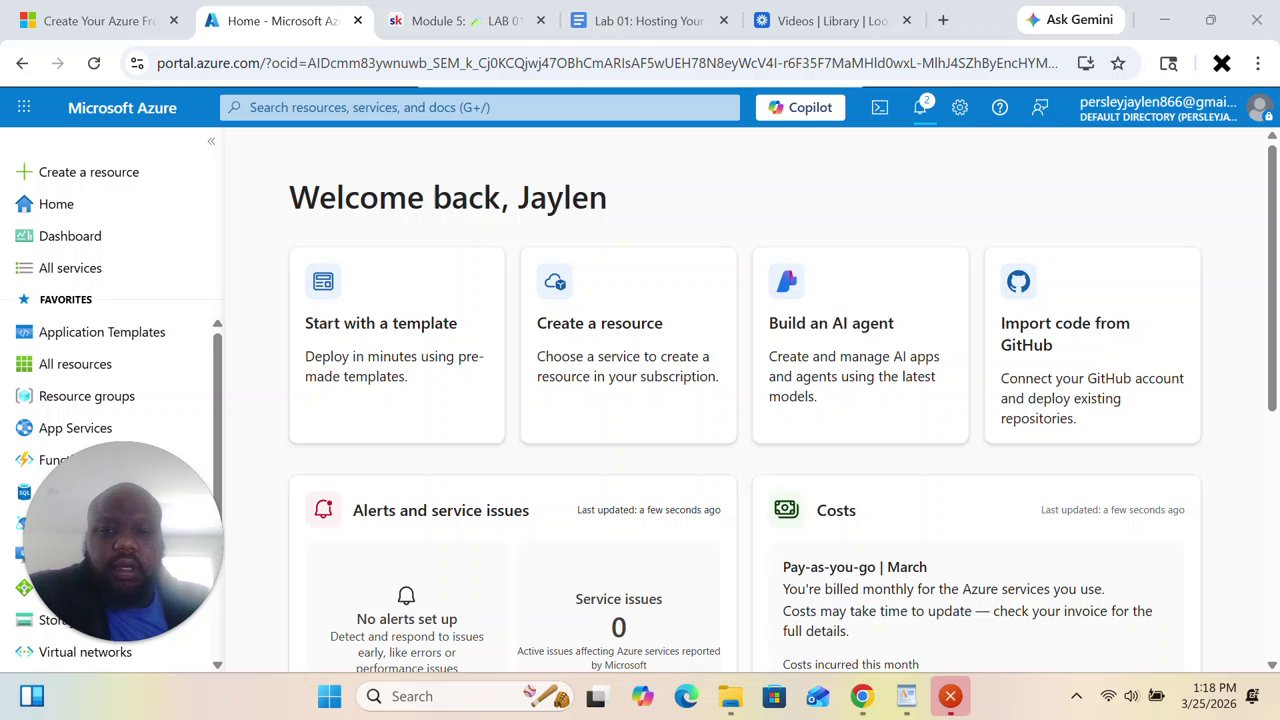This screenshot has width=1280, height=720.
Task: Click the Azure search box
Action: pos(480,107)
